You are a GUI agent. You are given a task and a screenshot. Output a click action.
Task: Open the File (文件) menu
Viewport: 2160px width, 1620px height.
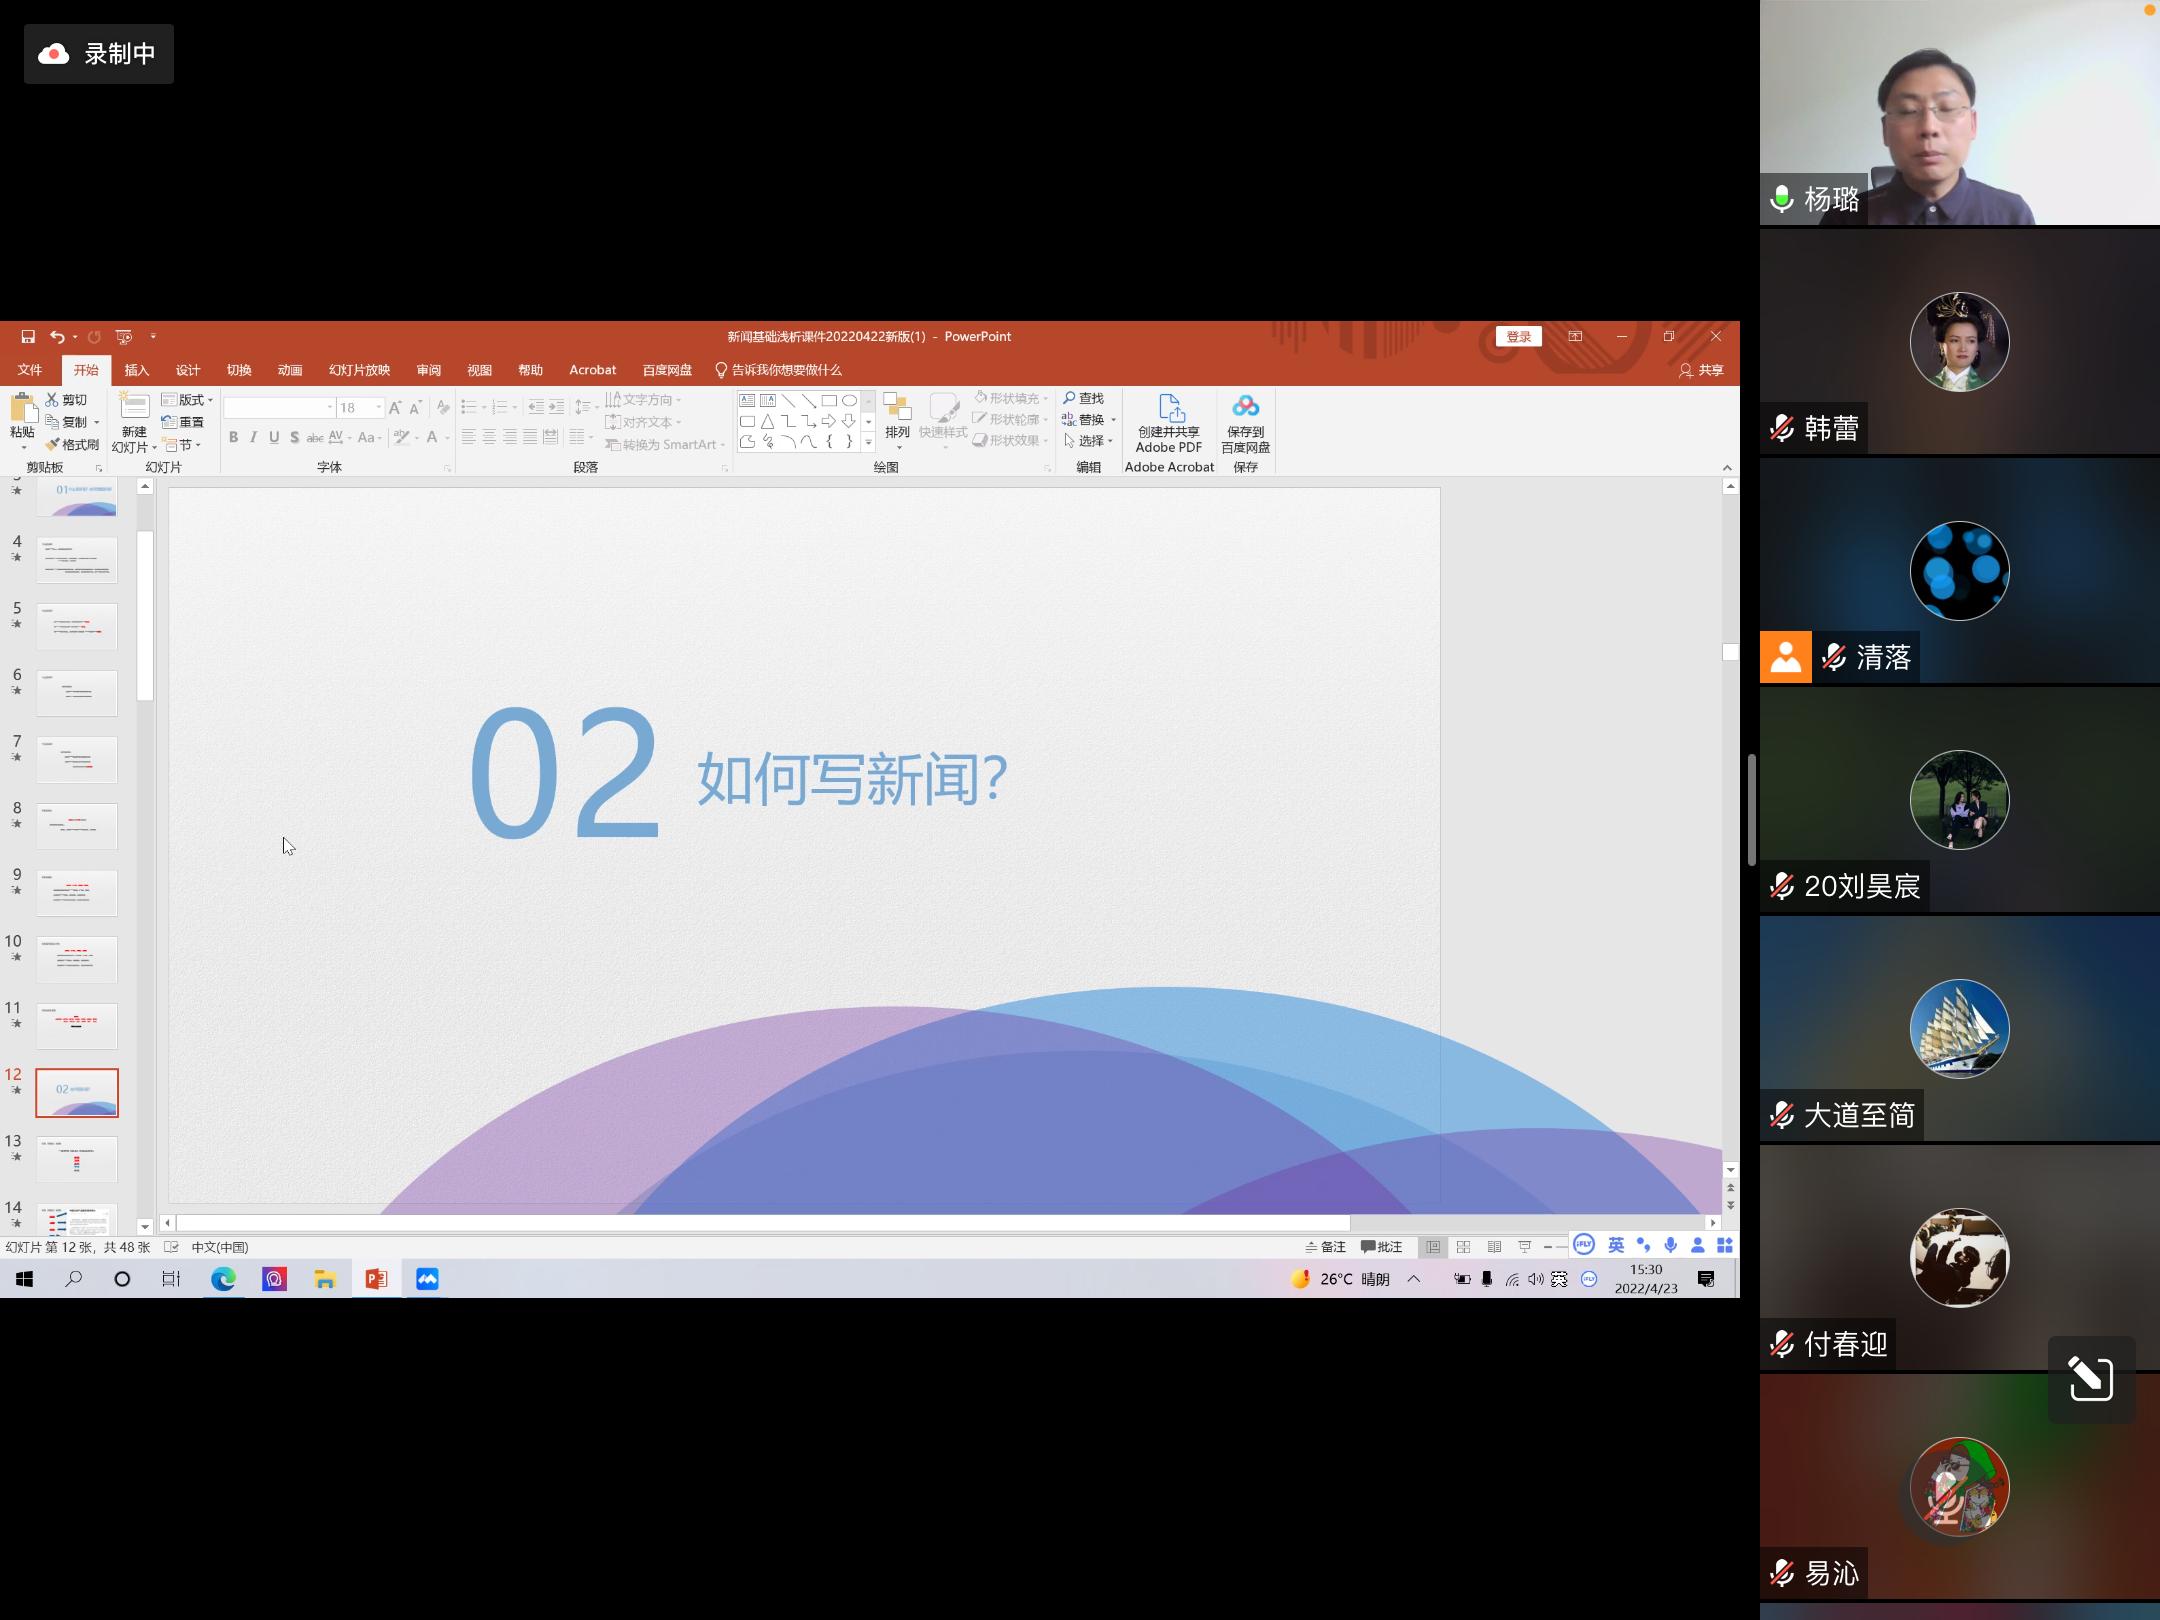coord(30,370)
